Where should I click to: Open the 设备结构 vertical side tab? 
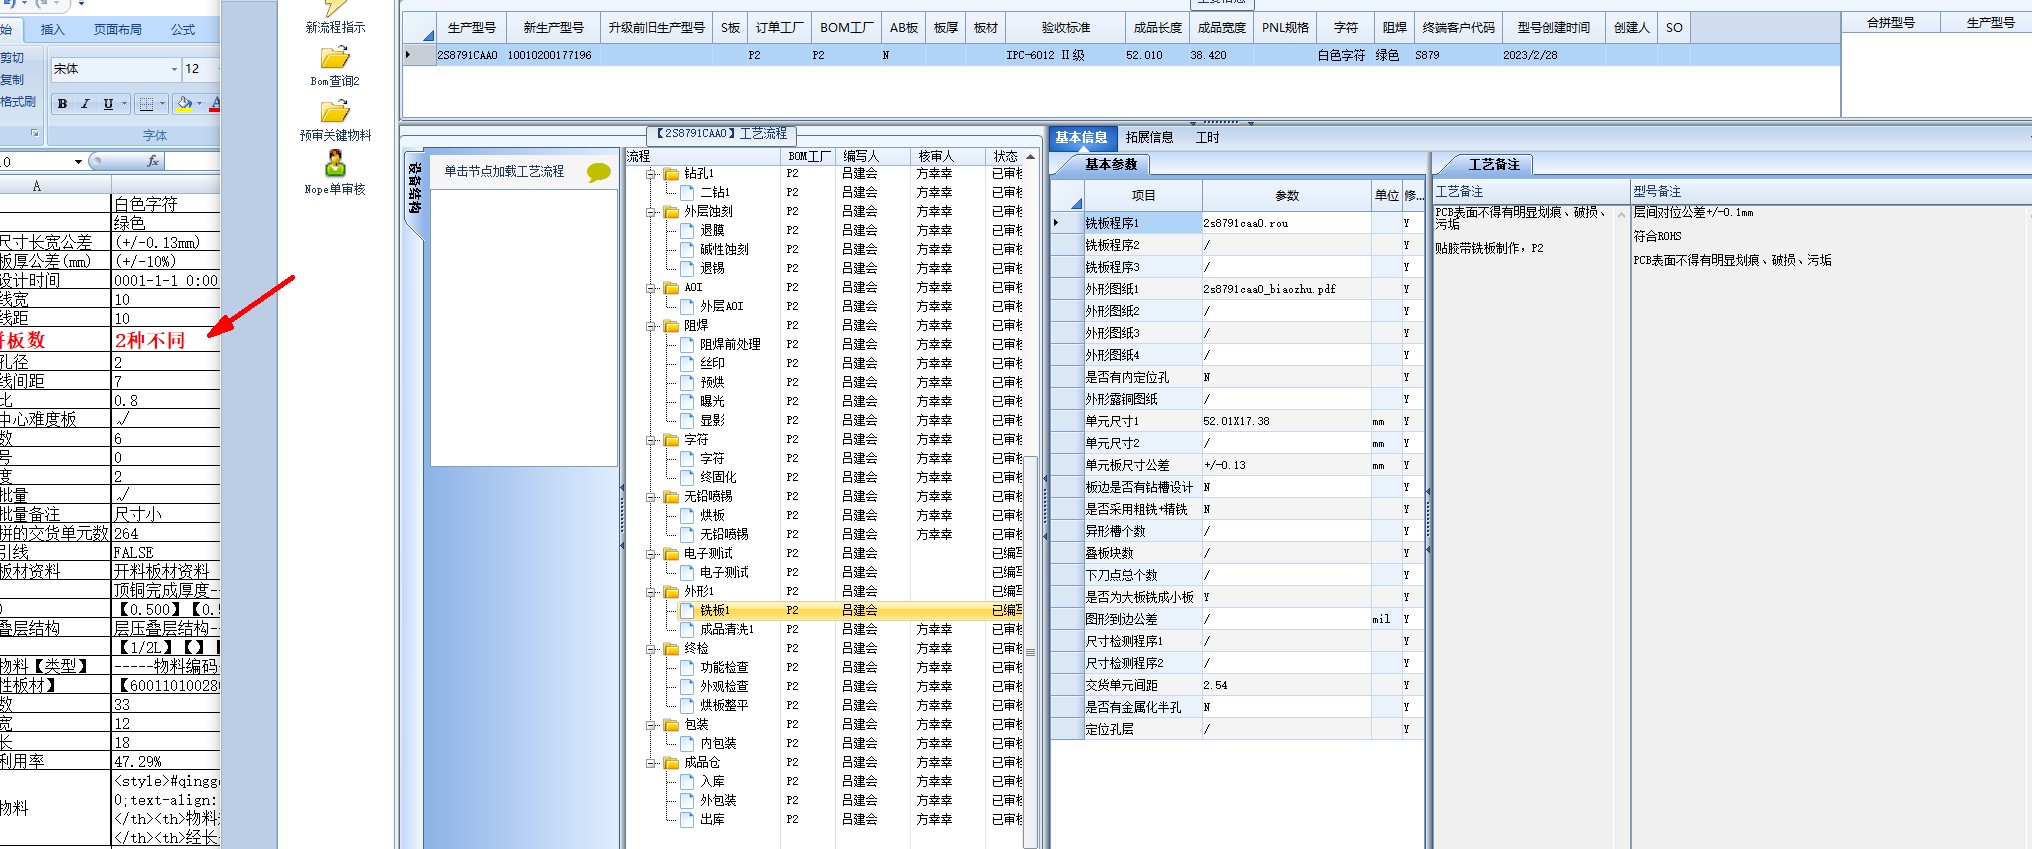[x=415, y=189]
